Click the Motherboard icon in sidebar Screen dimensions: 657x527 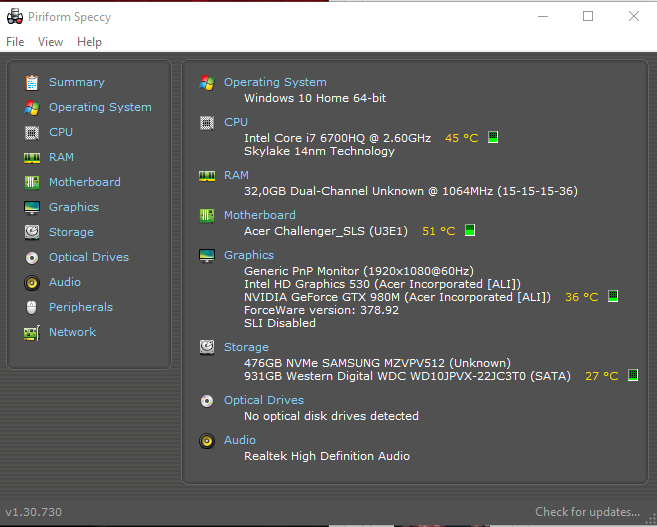[x=32, y=182]
